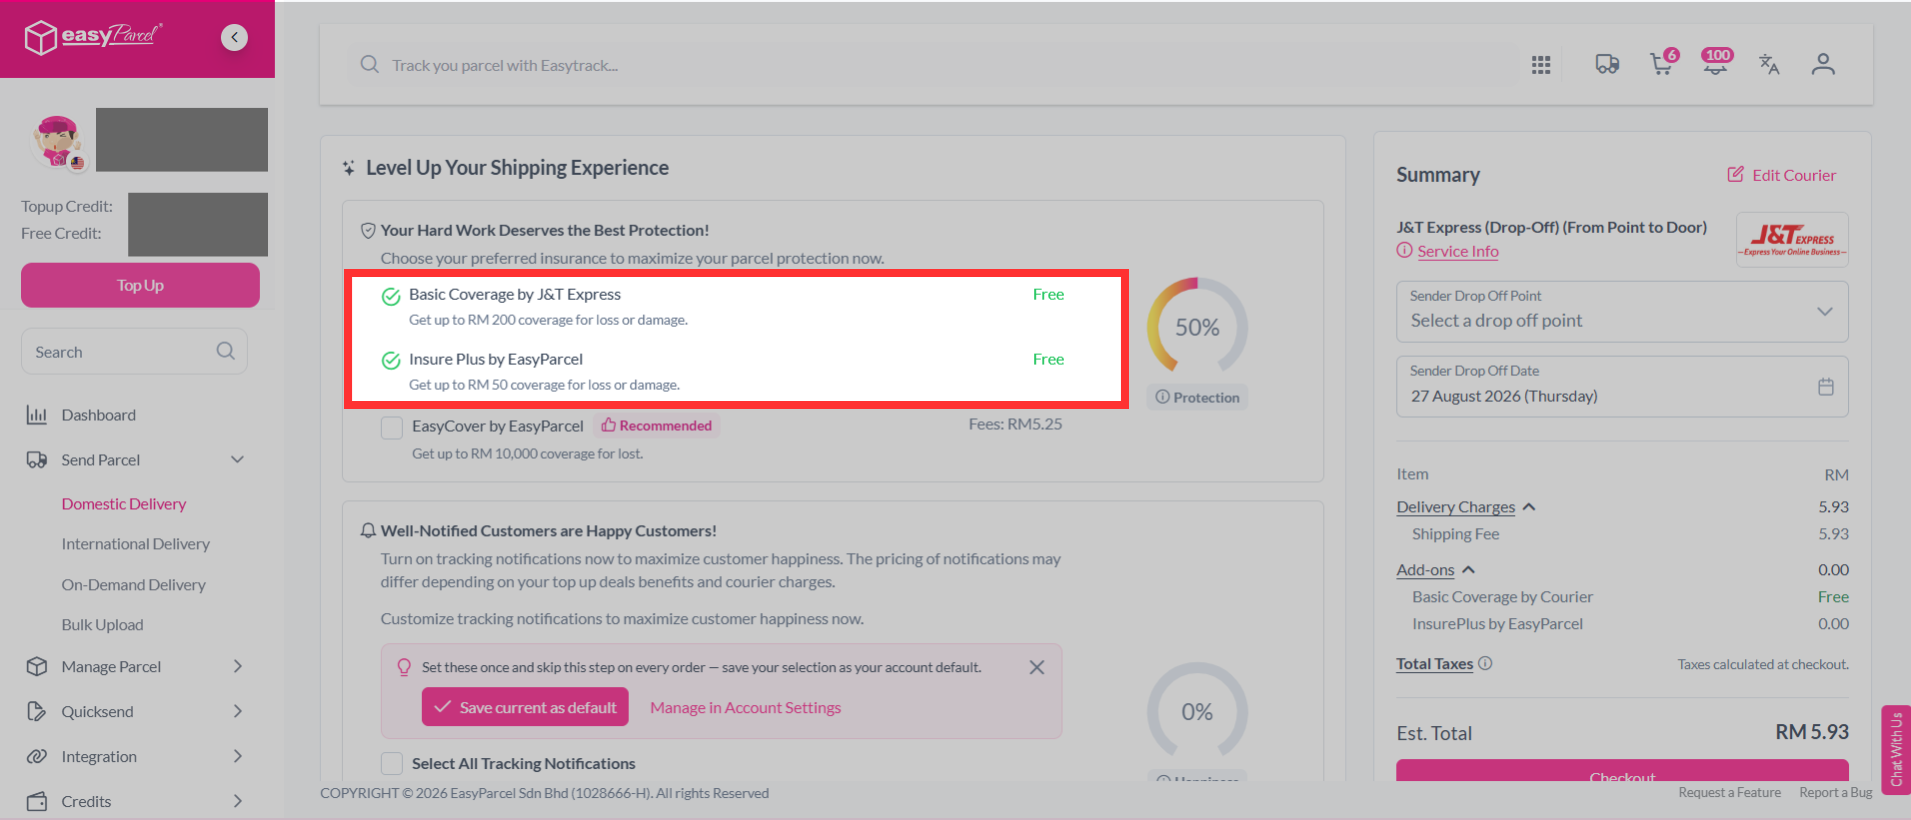Click the Total Taxes info icon
The image size is (1911, 820).
click(1485, 663)
